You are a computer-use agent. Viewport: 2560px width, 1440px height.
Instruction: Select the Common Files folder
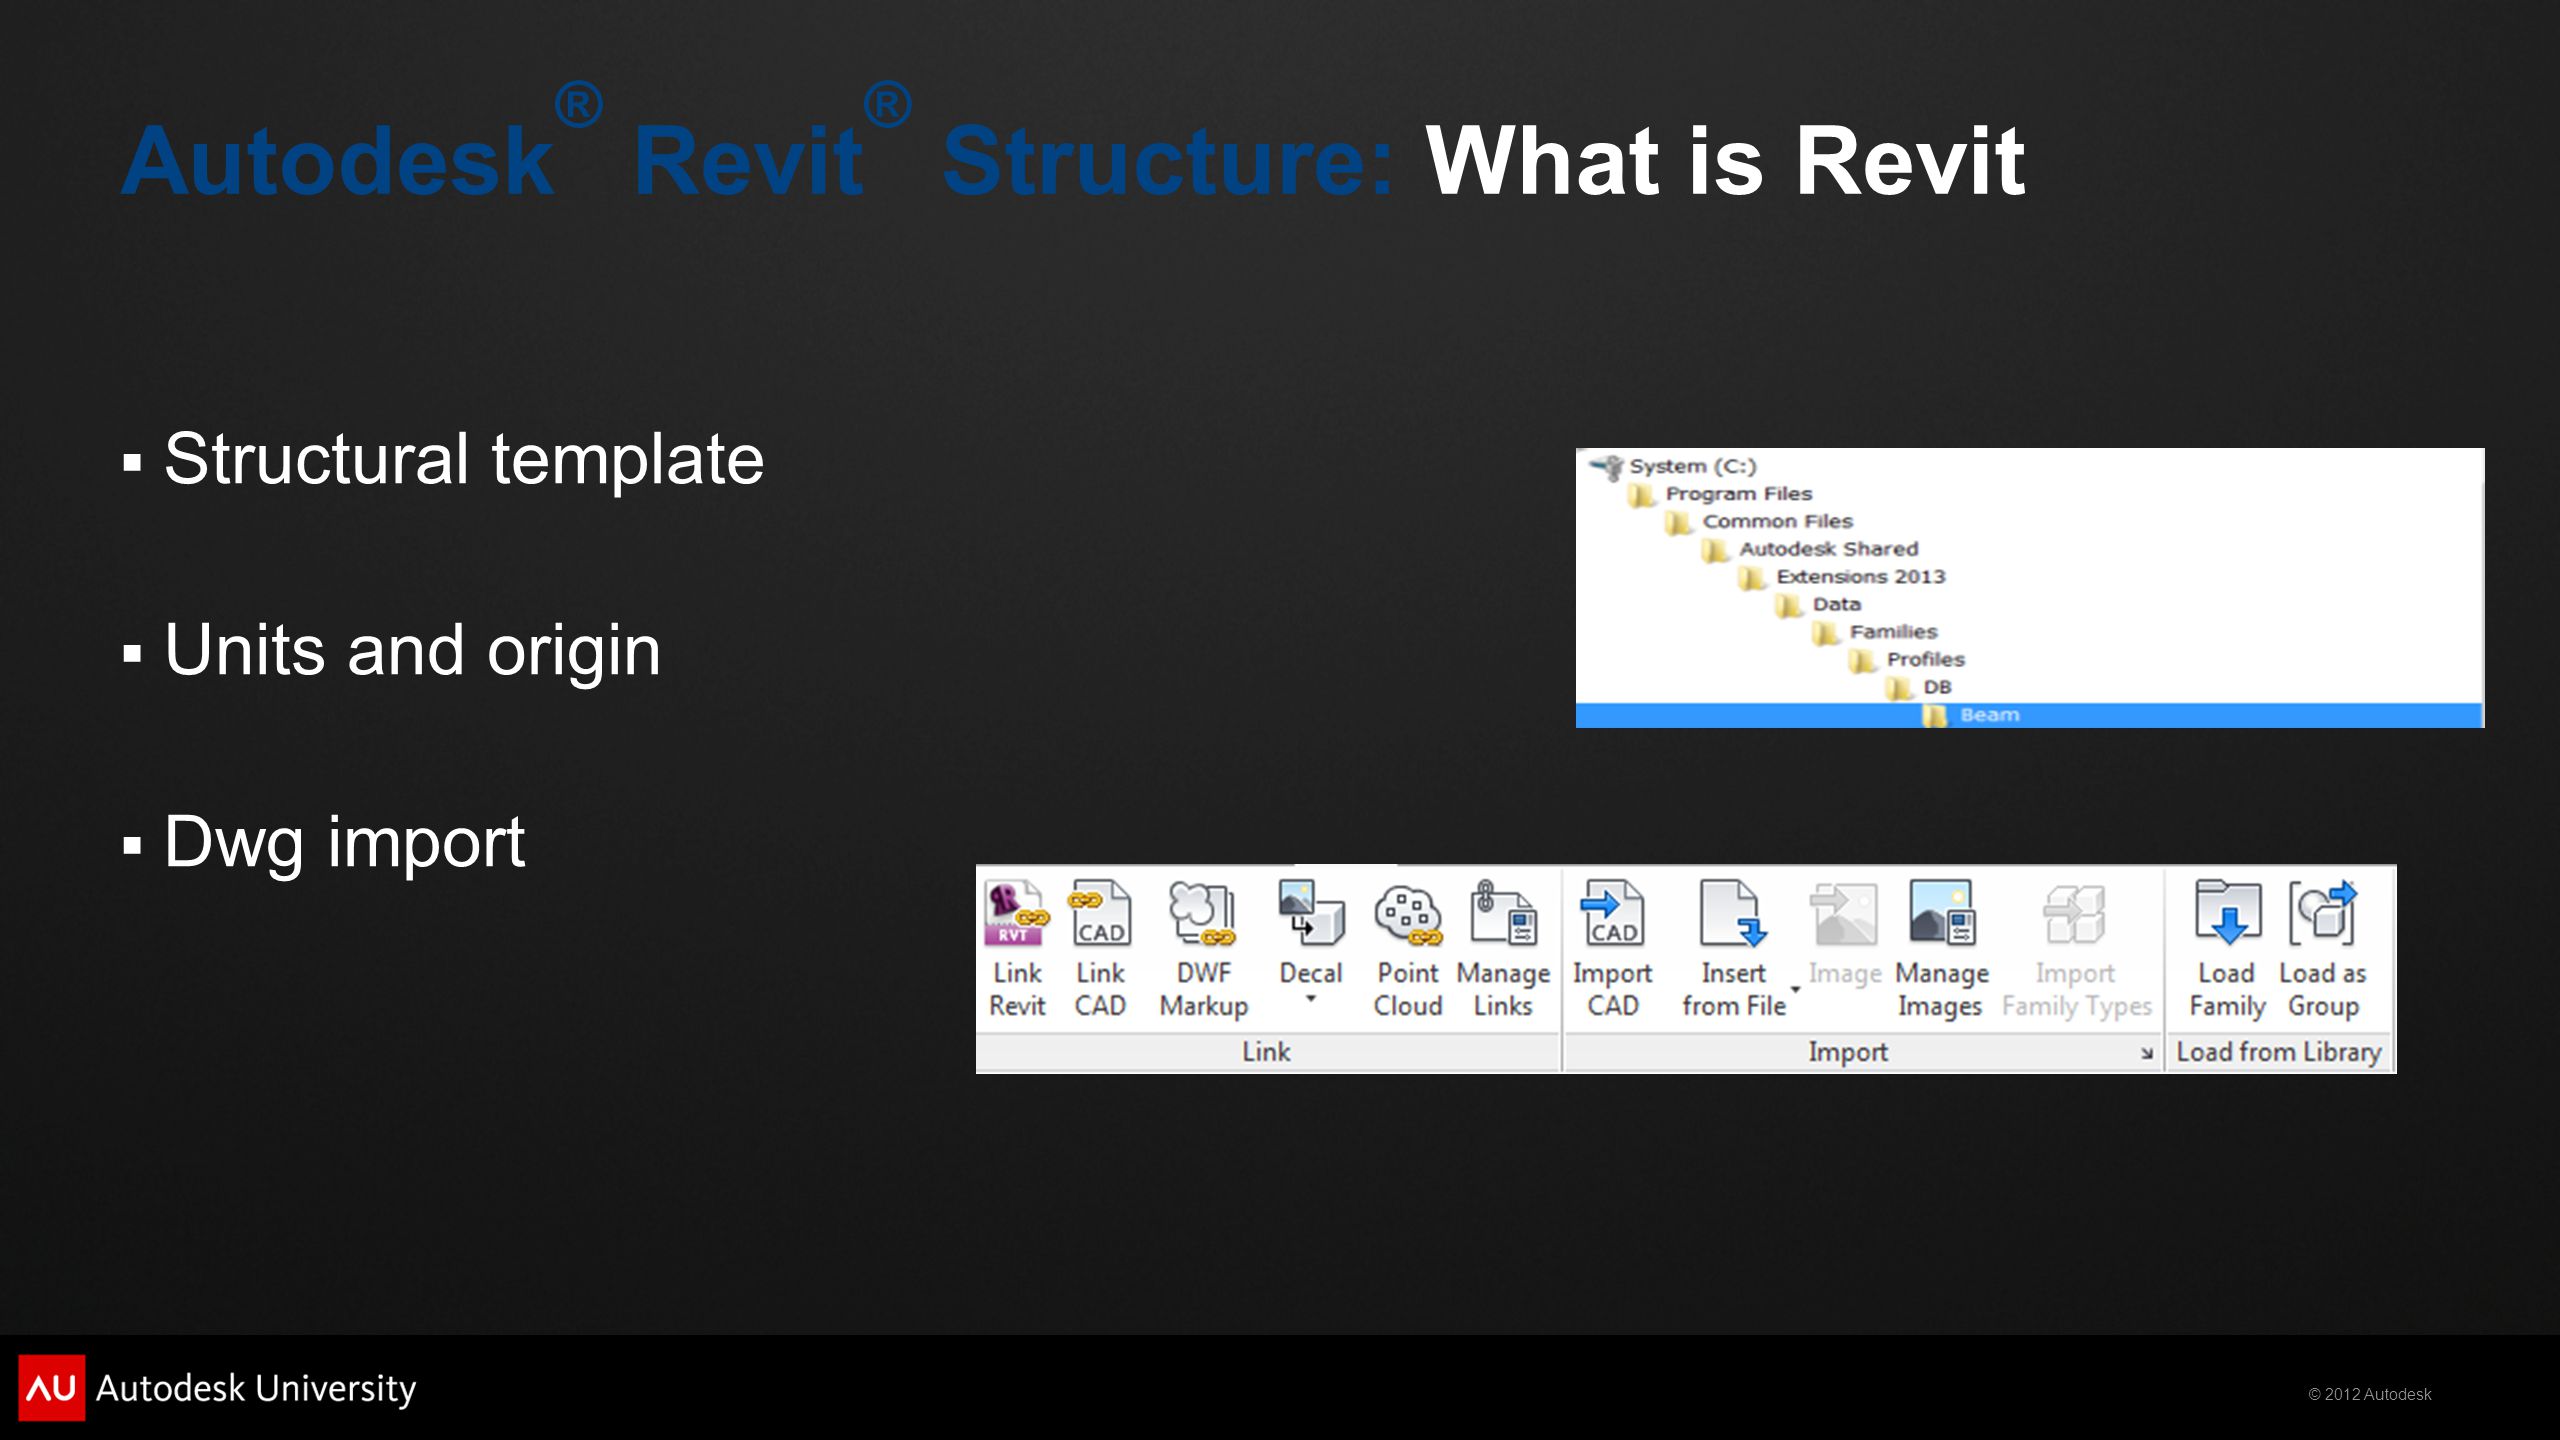pos(1777,521)
